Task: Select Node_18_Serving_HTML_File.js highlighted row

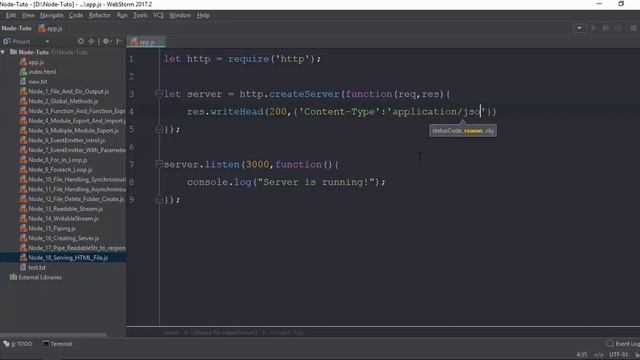Action: 63,258
